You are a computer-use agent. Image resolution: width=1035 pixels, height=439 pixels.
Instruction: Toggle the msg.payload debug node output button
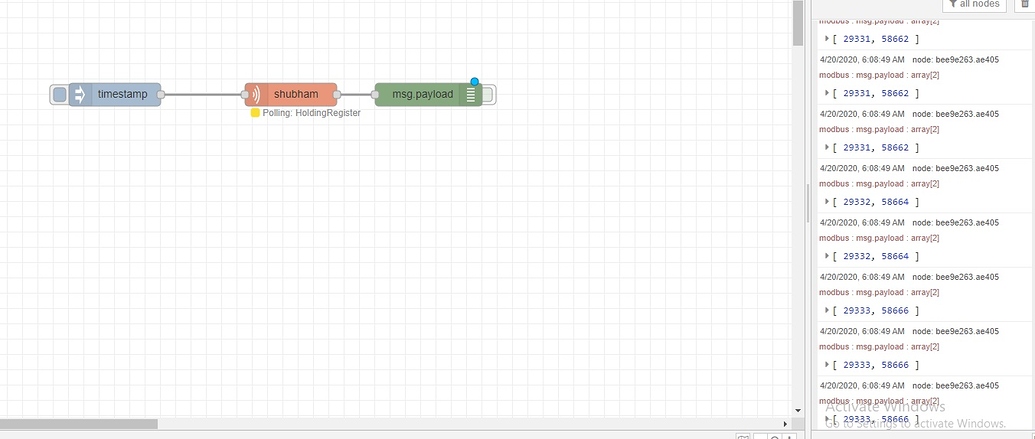[488, 94]
